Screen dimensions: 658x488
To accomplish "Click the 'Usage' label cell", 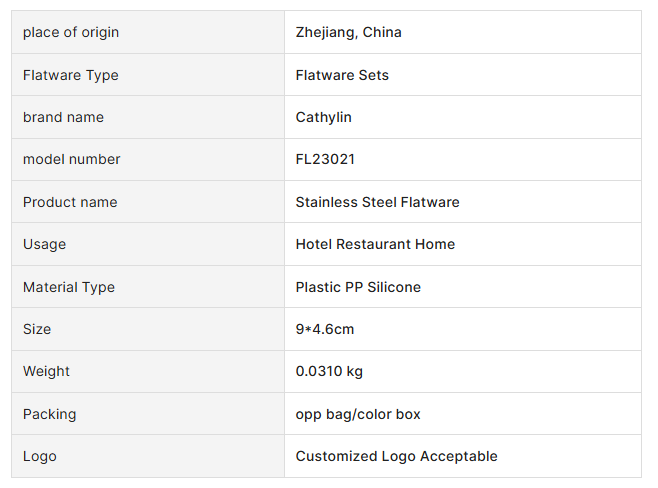I will [x=44, y=244].
